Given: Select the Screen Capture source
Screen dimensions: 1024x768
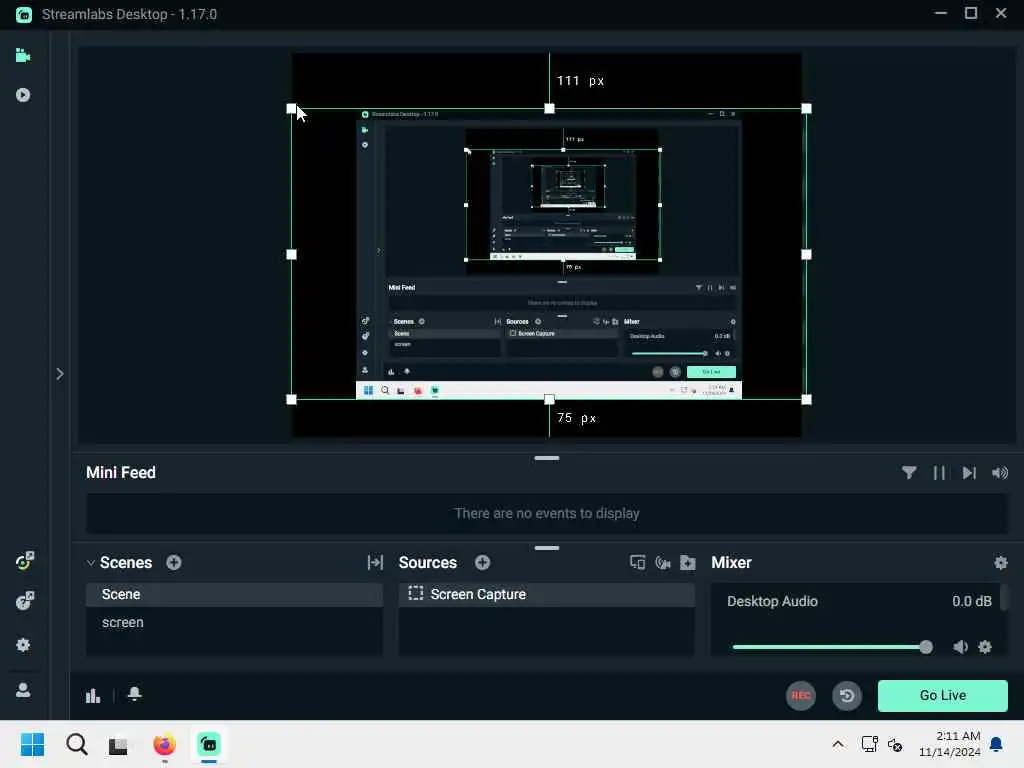Looking at the screenshot, I should (547, 594).
